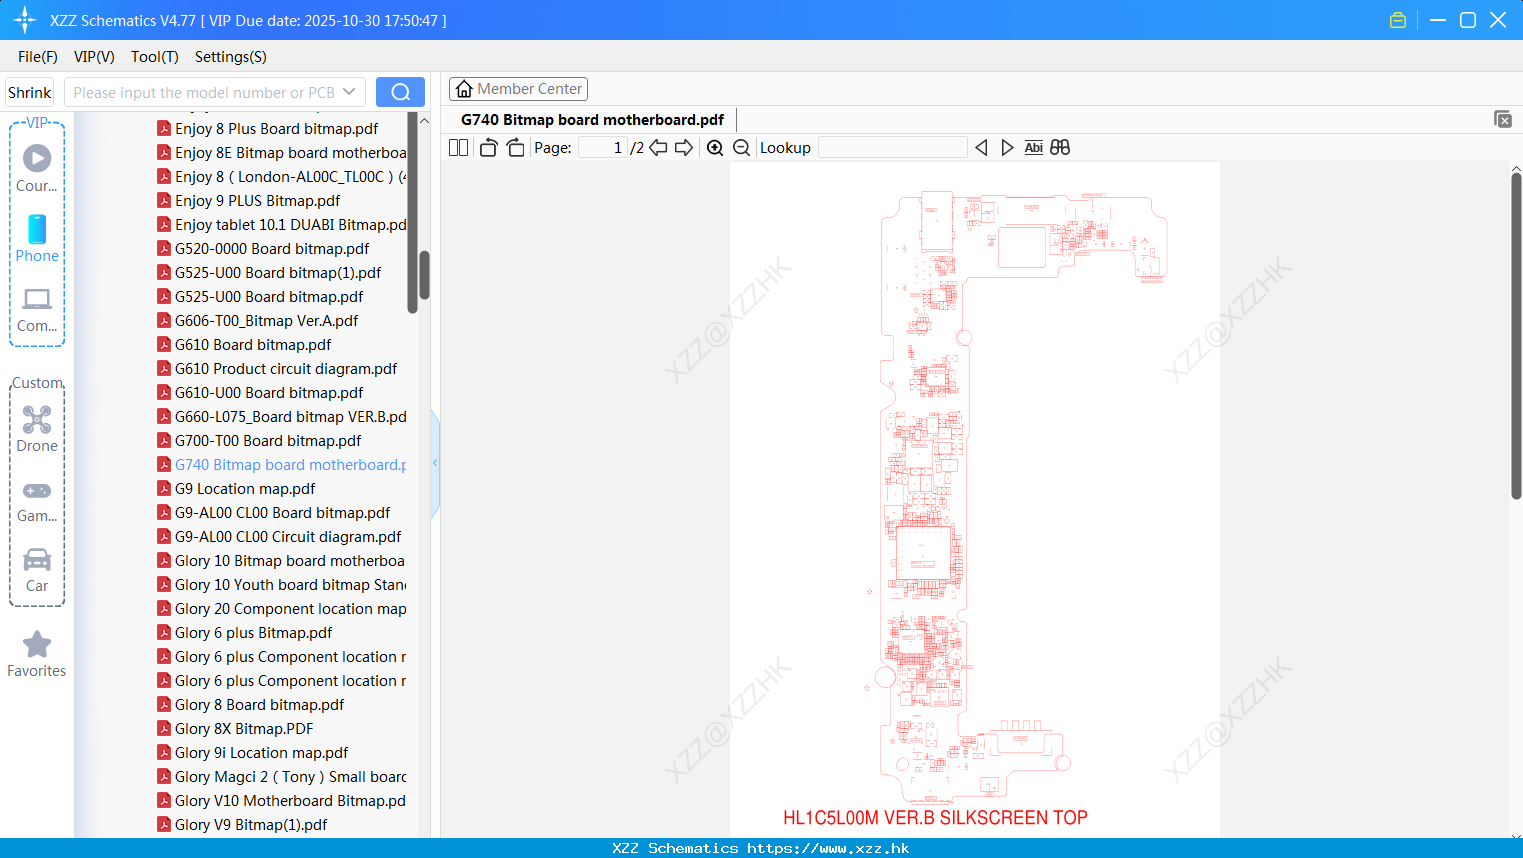
Task: Open the Member Center
Action: click(518, 89)
